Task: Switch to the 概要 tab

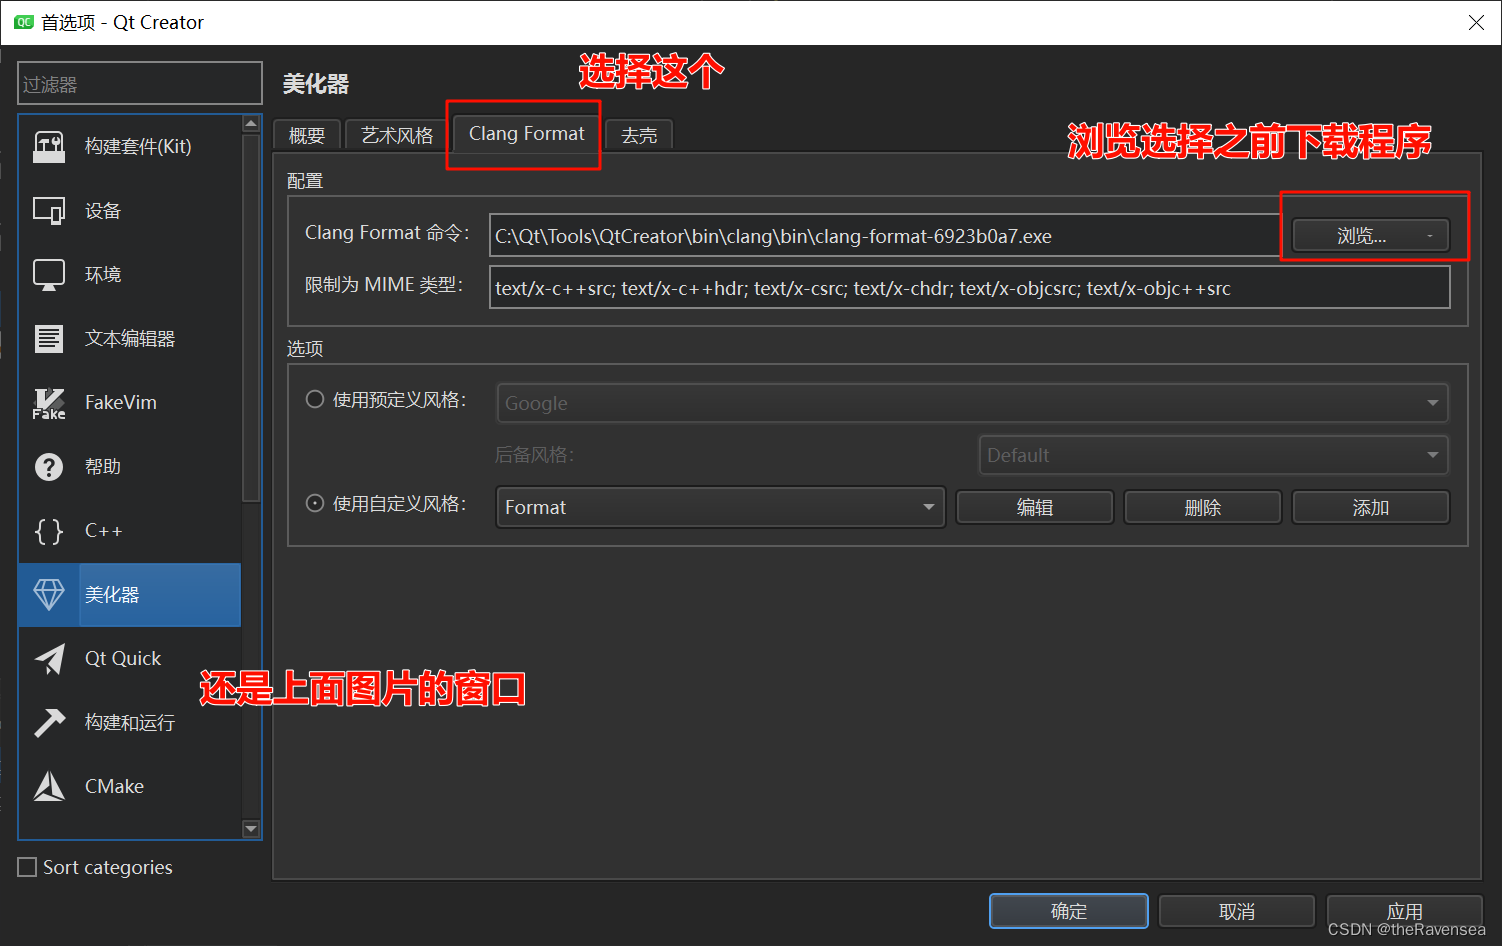Action: 307,135
